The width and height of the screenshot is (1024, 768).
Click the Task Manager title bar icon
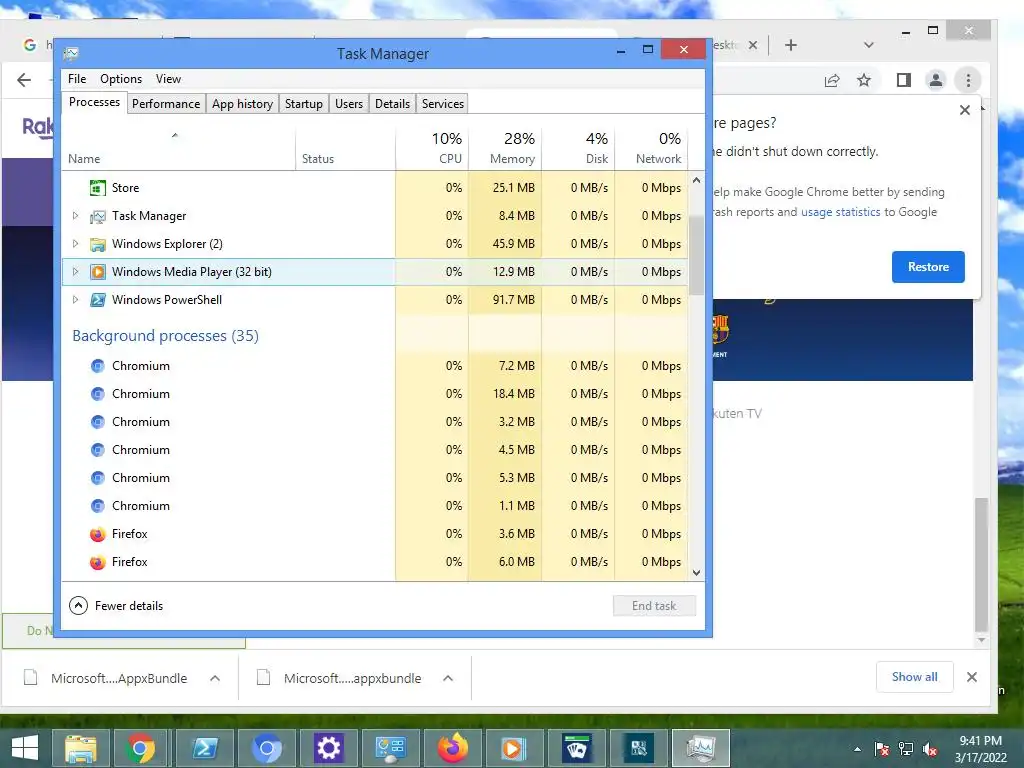71,54
